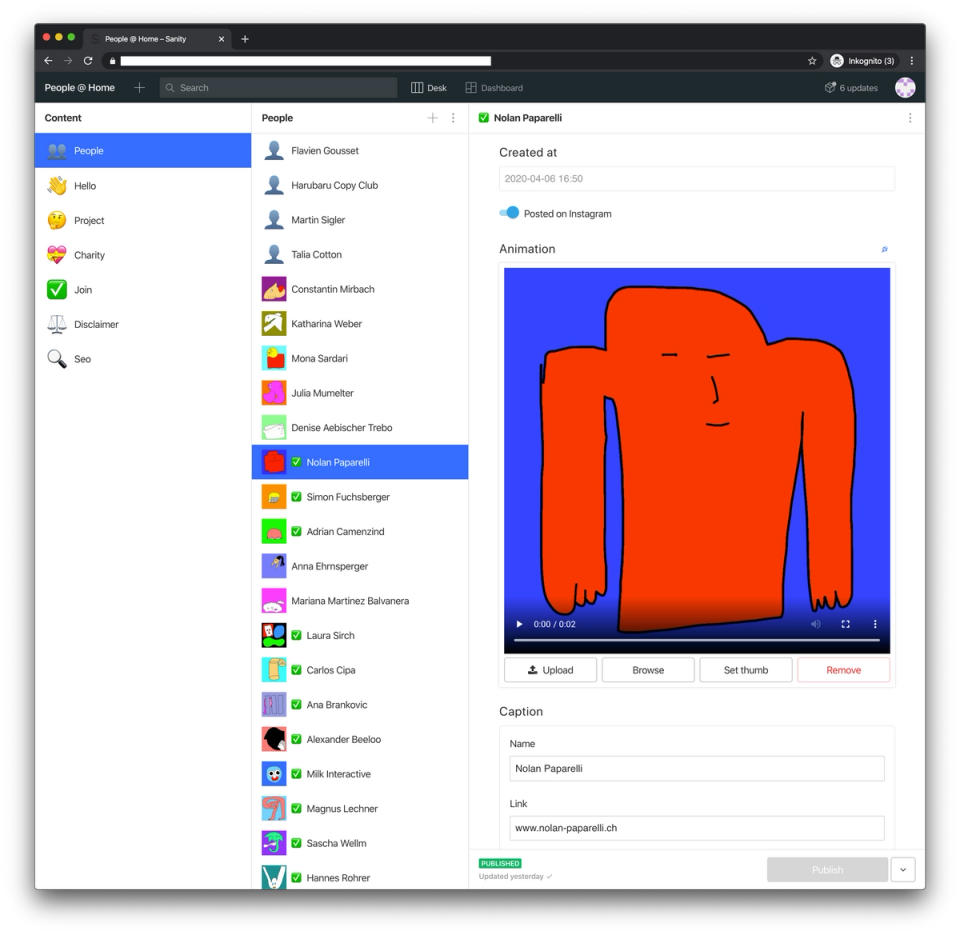Screen dimensions: 960x935
Task: Add a new person with the plus icon
Action: (433, 118)
